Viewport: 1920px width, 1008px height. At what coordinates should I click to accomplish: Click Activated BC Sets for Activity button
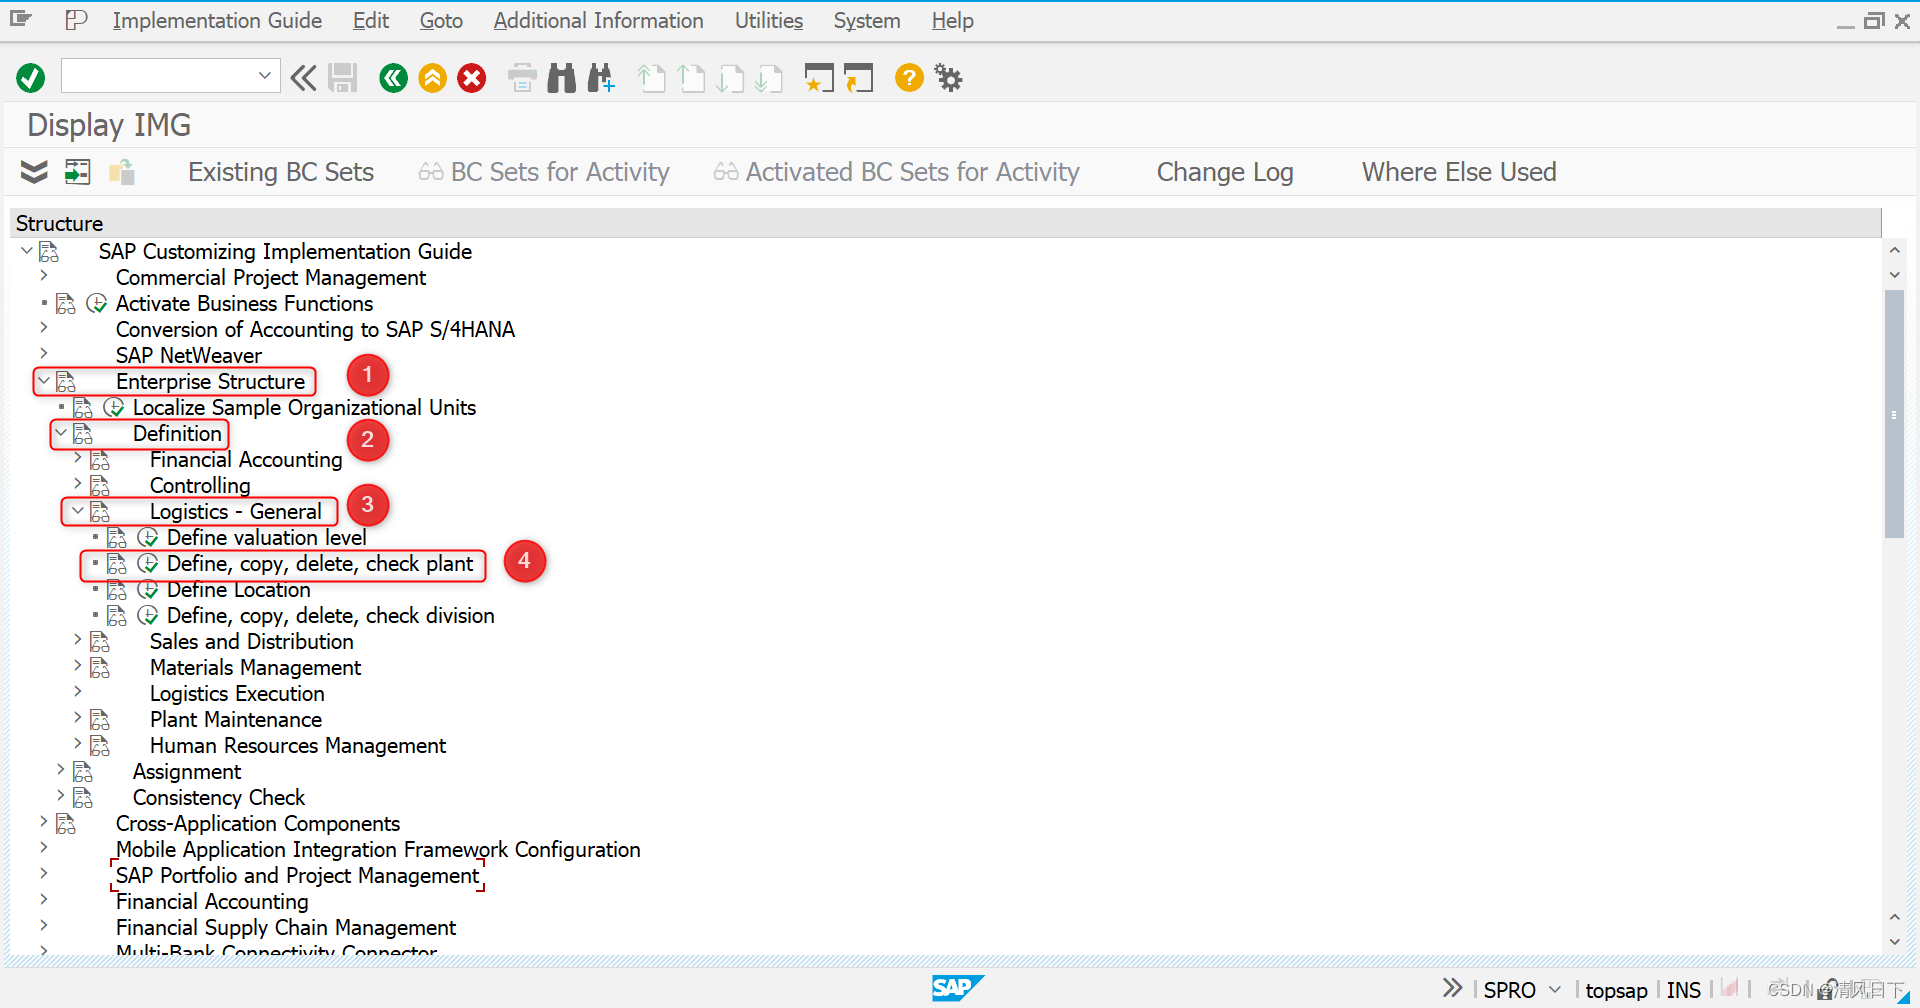coord(897,172)
